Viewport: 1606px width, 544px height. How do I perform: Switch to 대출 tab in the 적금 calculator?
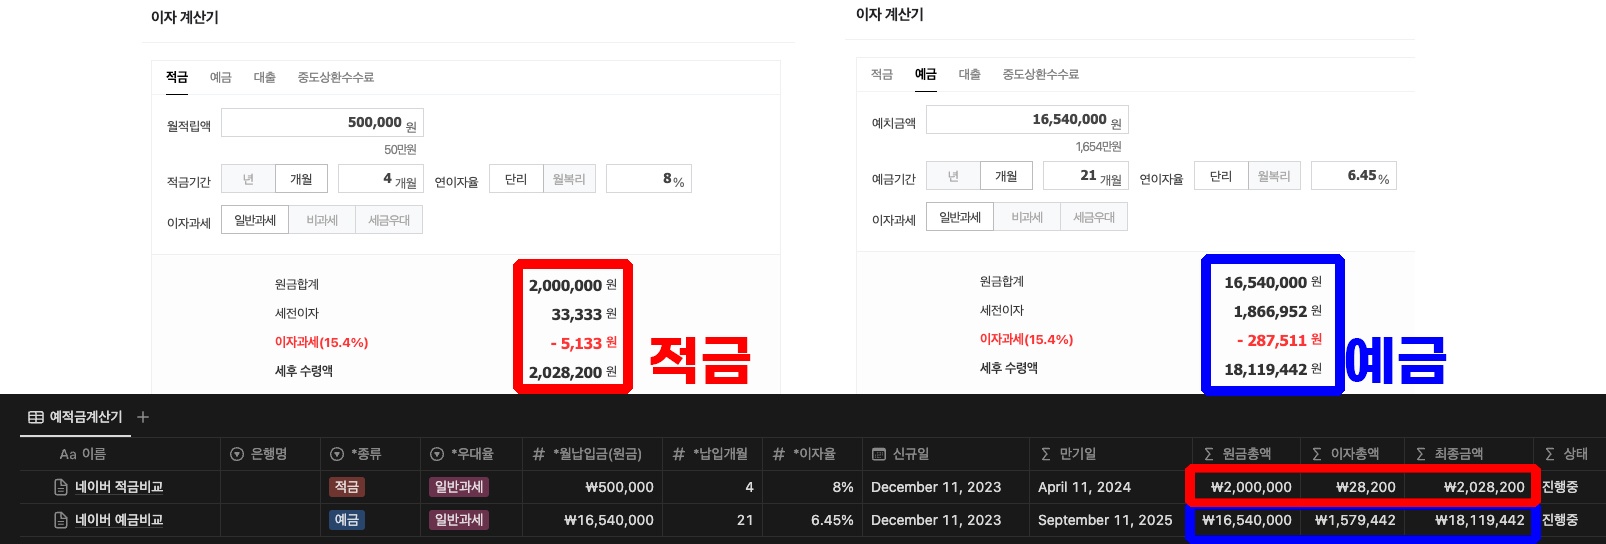264,77
